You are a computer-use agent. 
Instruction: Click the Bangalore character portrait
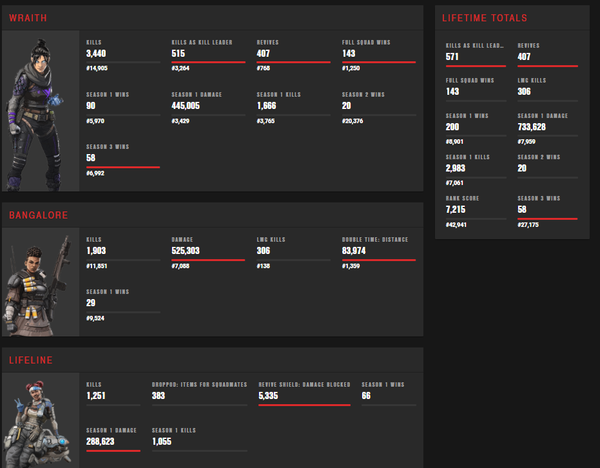[x=40, y=282]
